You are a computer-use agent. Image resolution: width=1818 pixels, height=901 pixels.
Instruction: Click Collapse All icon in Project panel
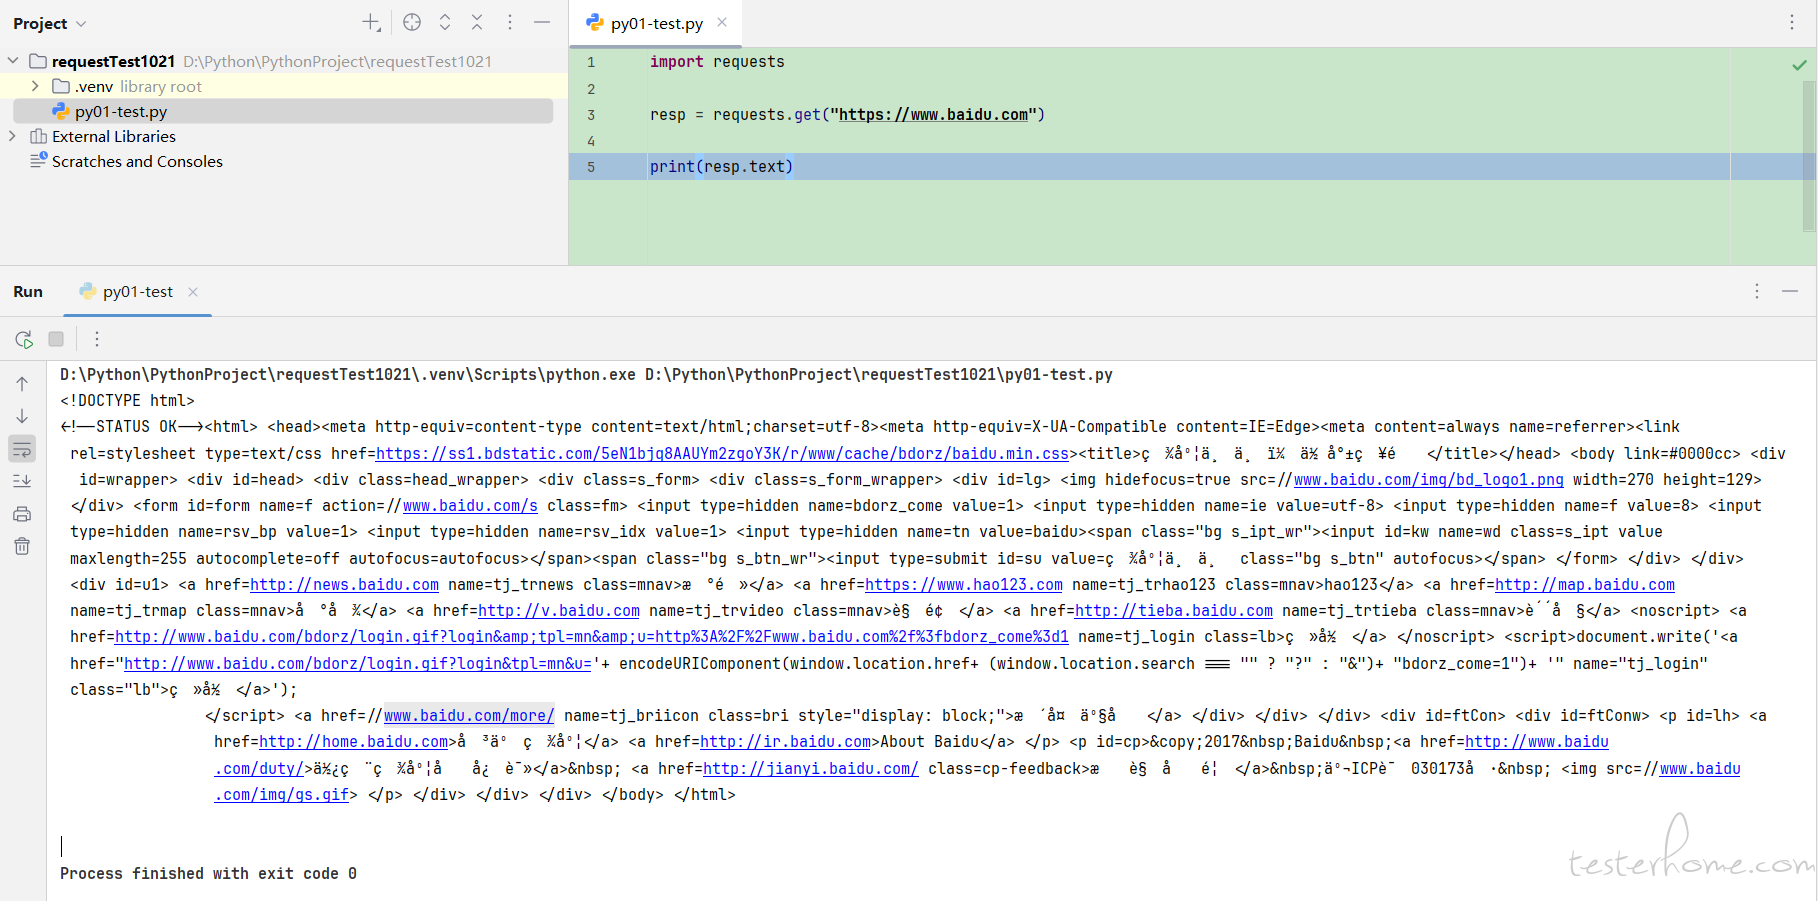pyautogui.click(x=477, y=22)
